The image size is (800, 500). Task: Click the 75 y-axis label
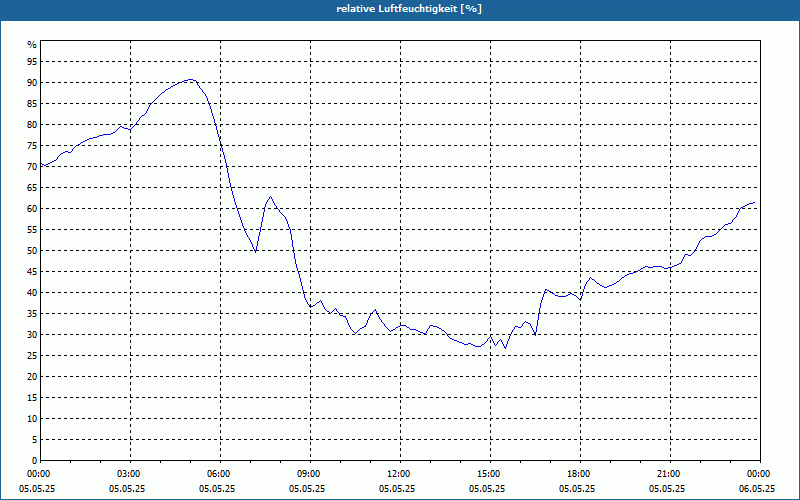pos(32,146)
